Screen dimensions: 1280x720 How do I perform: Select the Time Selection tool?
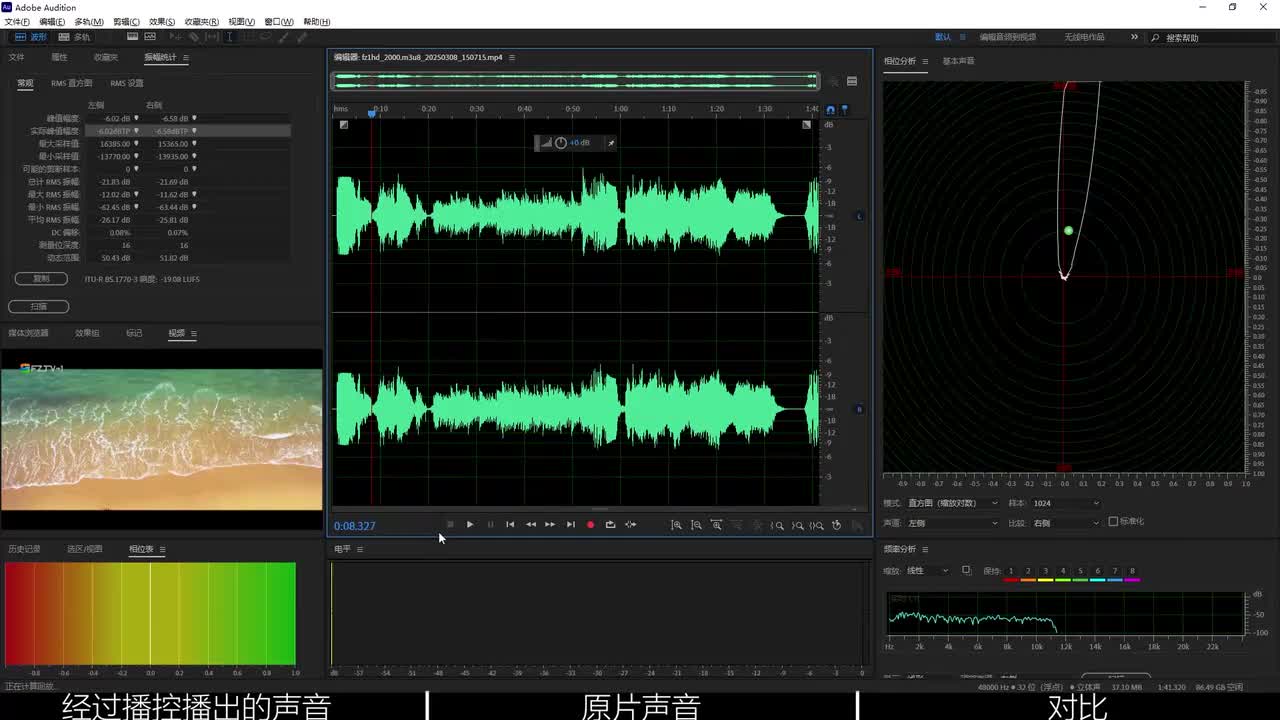click(229, 37)
